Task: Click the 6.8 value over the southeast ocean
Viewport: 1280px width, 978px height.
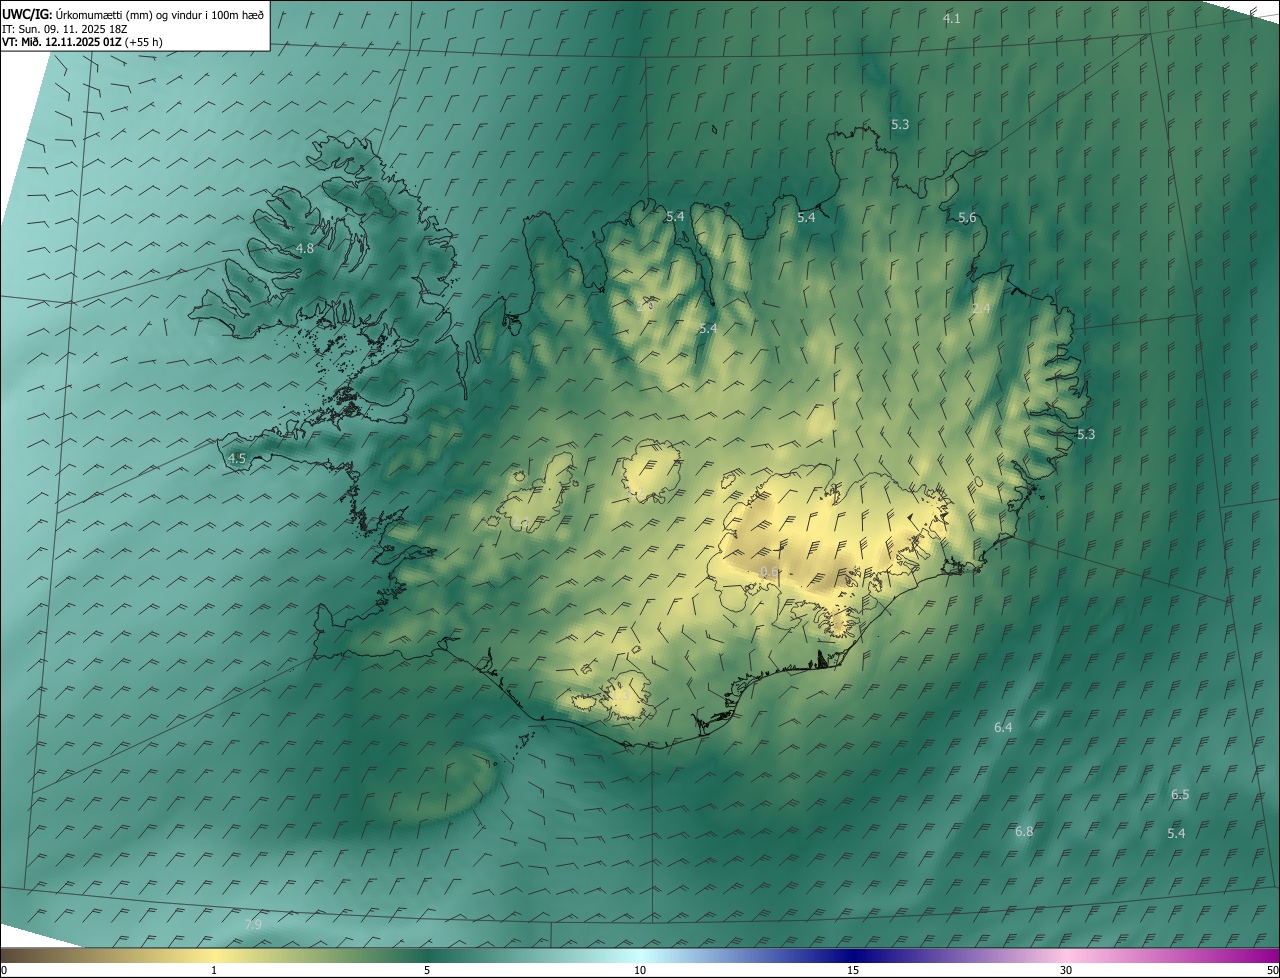Action: click(1024, 832)
